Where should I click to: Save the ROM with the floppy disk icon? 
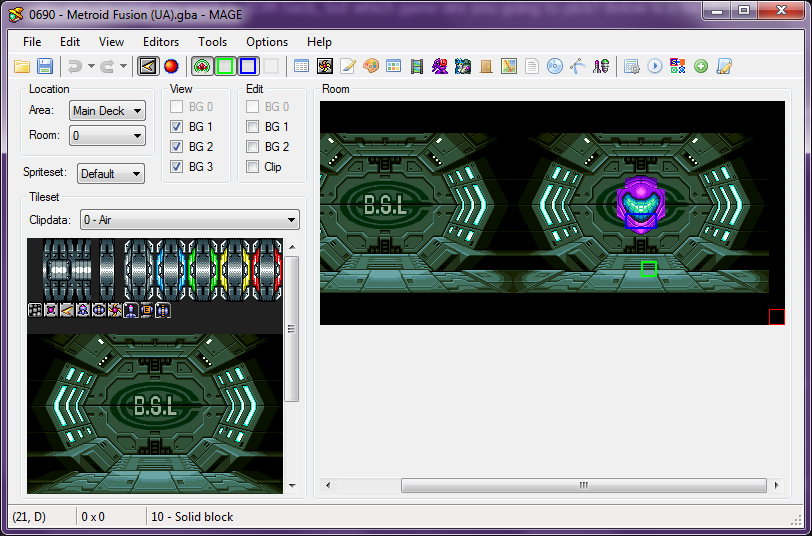pyautogui.click(x=45, y=66)
